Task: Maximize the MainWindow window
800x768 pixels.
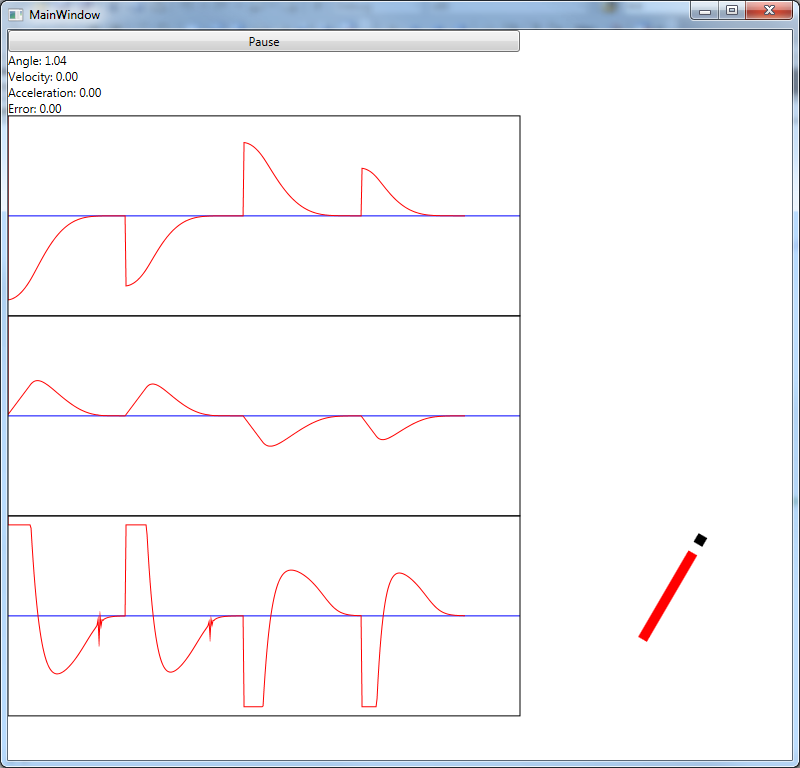Action: click(731, 11)
